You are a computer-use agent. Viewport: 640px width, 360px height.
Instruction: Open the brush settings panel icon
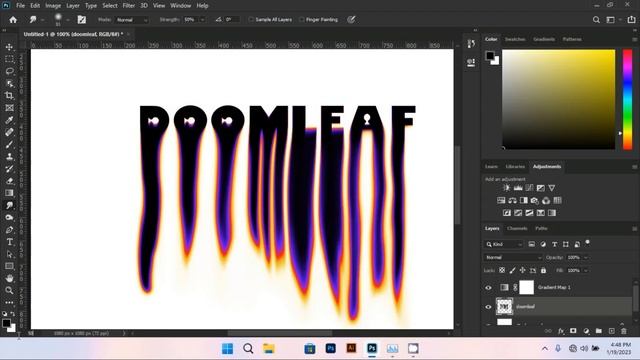82,20
